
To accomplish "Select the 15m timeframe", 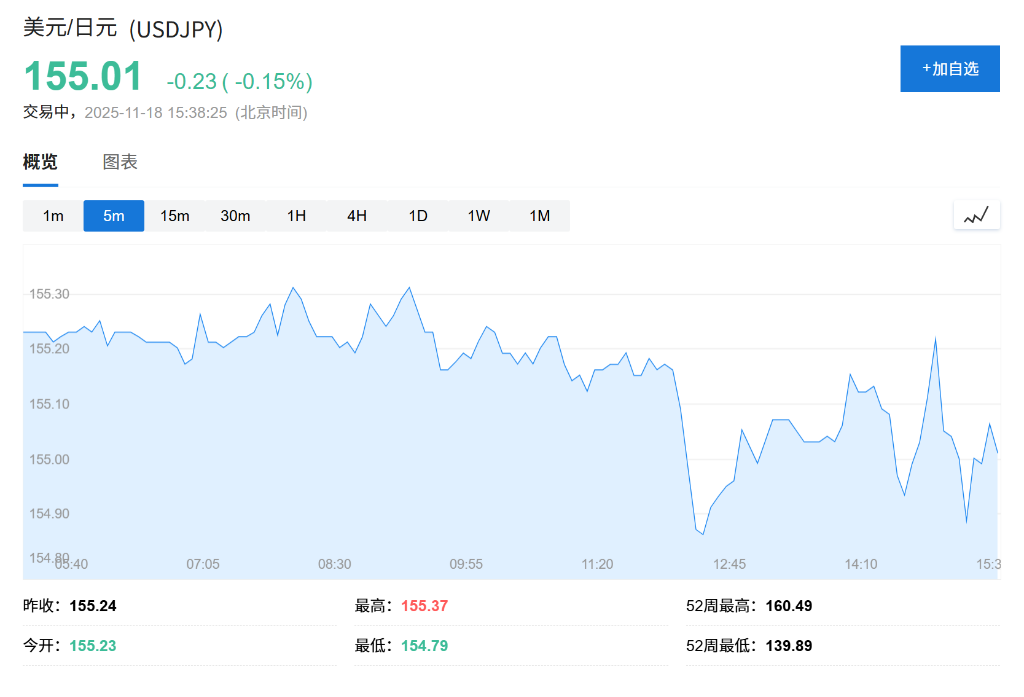I will pos(174,215).
